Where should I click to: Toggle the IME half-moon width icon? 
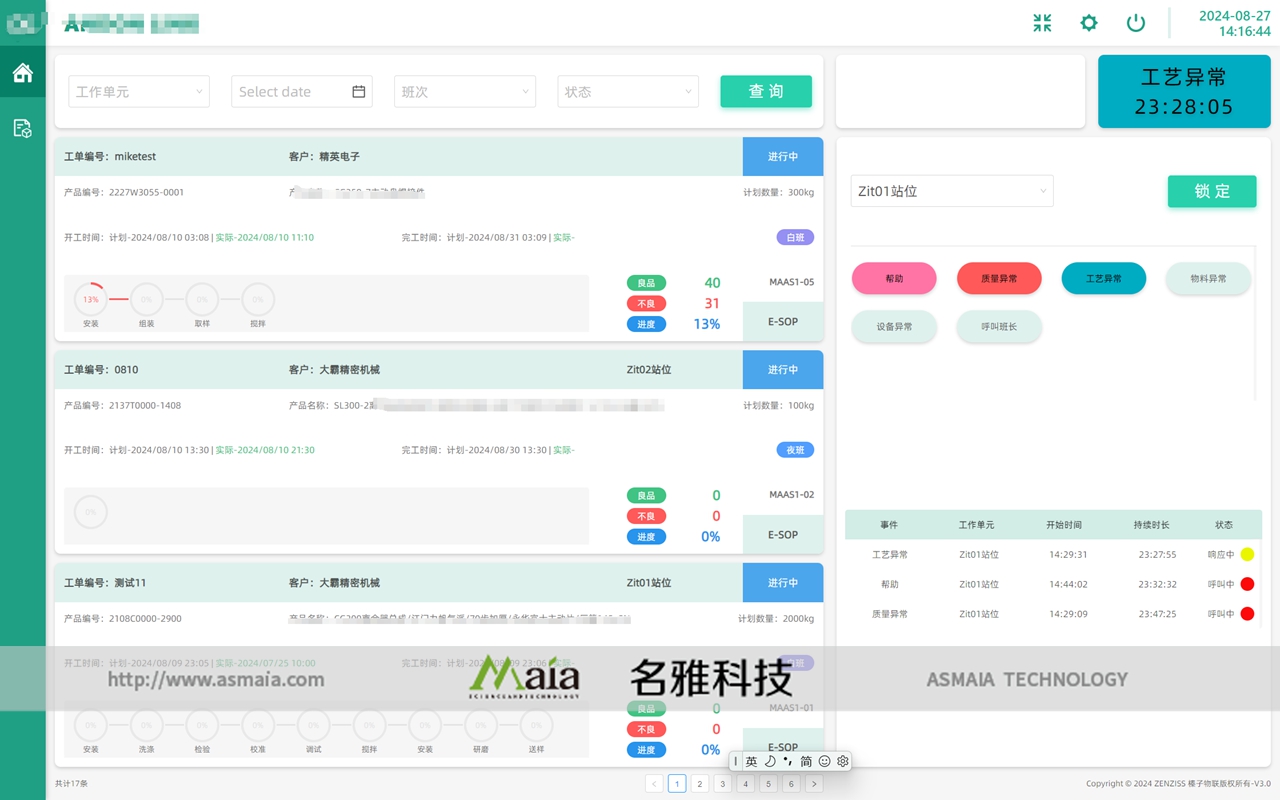[x=770, y=761]
